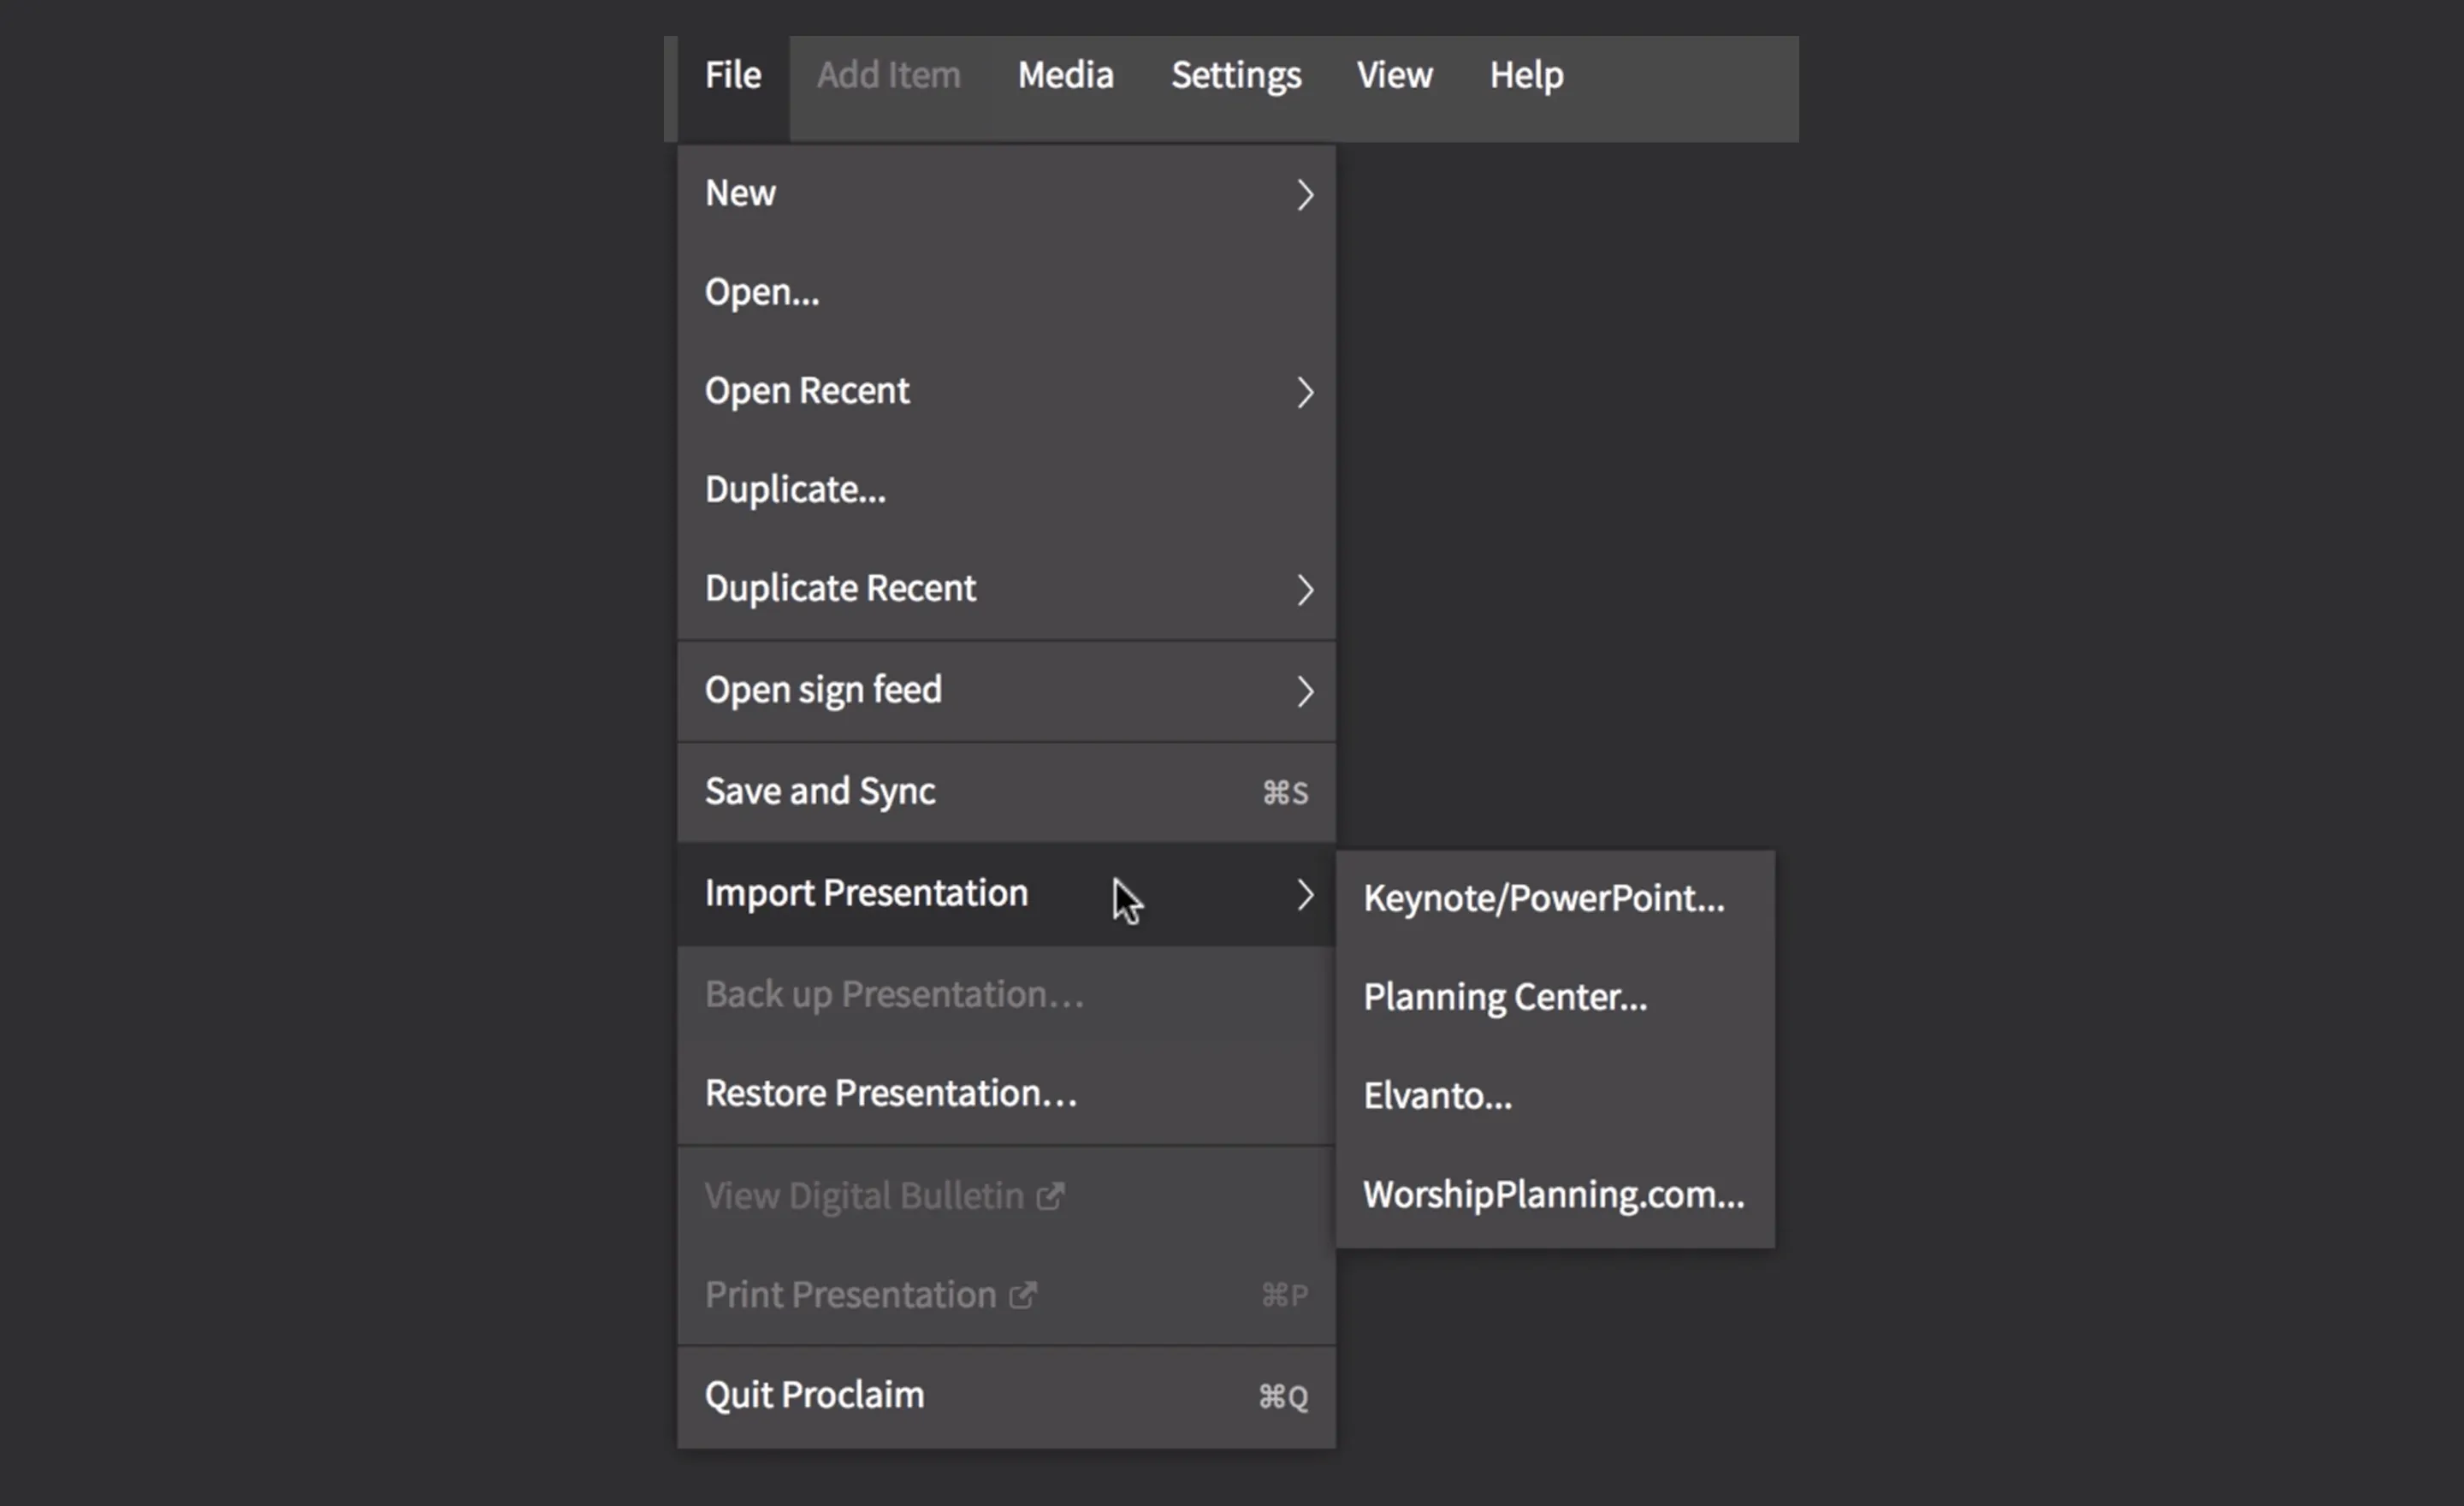Screen dimensions: 2464x1506
Task: Import from Planning Center
Action: pos(1505,996)
